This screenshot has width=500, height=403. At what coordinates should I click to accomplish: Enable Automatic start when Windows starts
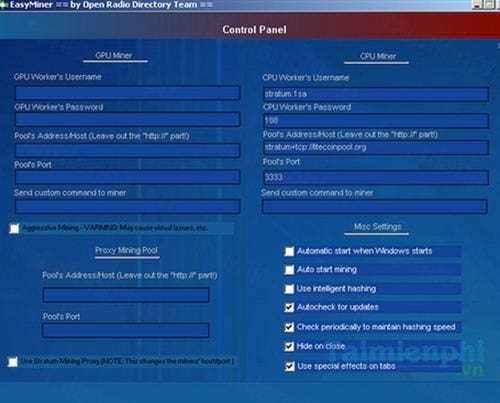(x=289, y=251)
